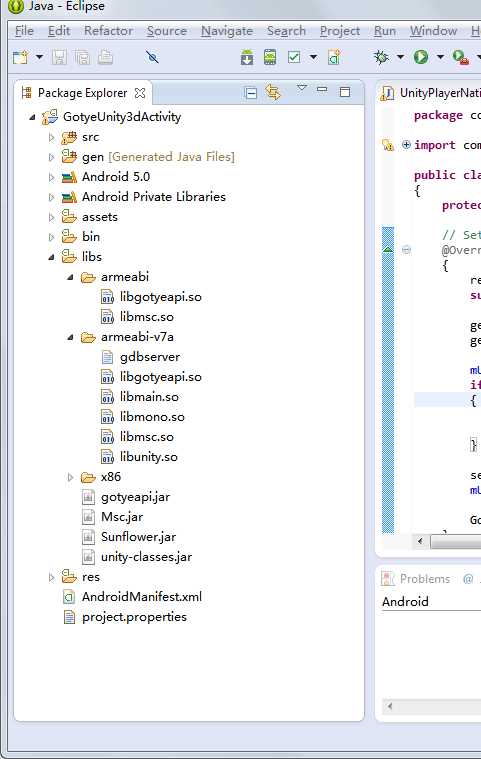Open the Source menu
This screenshot has width=481, height=759.
(167, 31)
